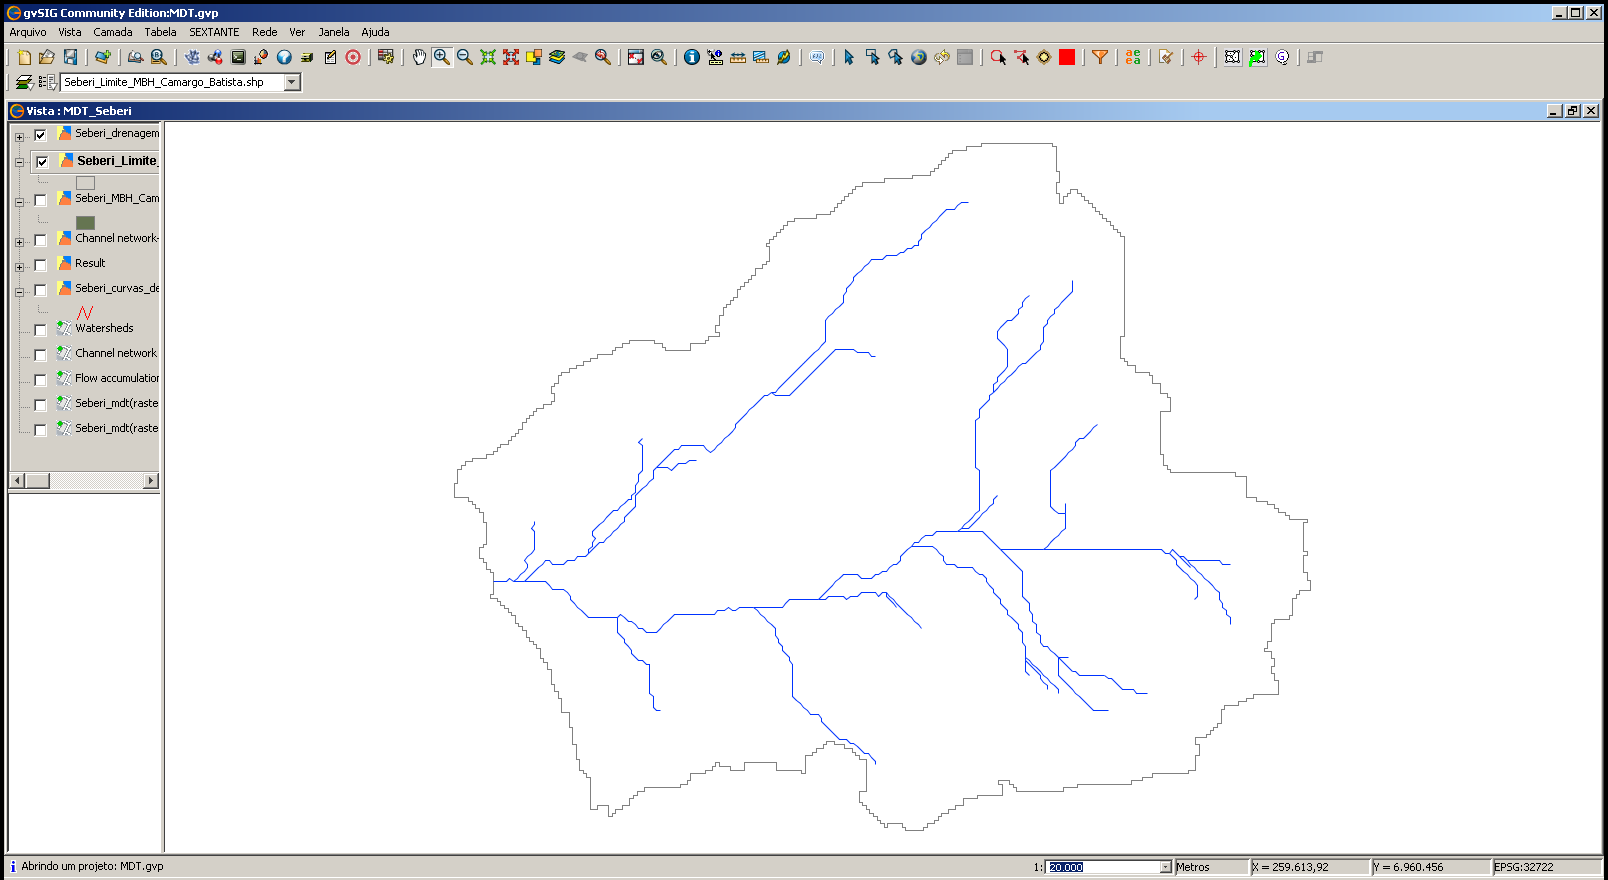Viewport: 1608px width, 880px height.
Task: Uncheck the Seberi_drenagem layer checkbox
Action: coord(40,135)
